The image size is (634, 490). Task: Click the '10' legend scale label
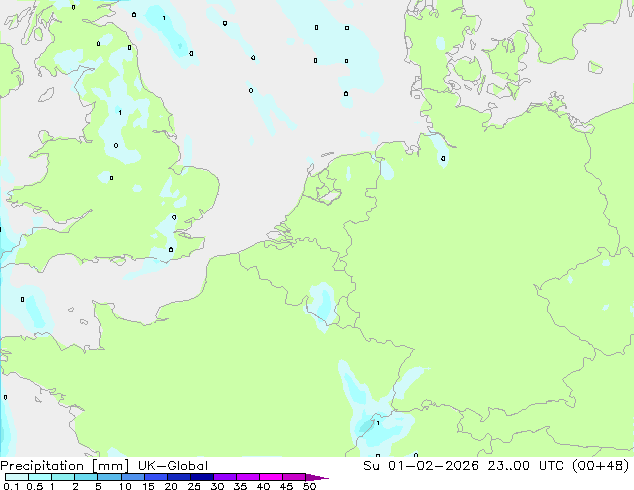pos(125,486)
